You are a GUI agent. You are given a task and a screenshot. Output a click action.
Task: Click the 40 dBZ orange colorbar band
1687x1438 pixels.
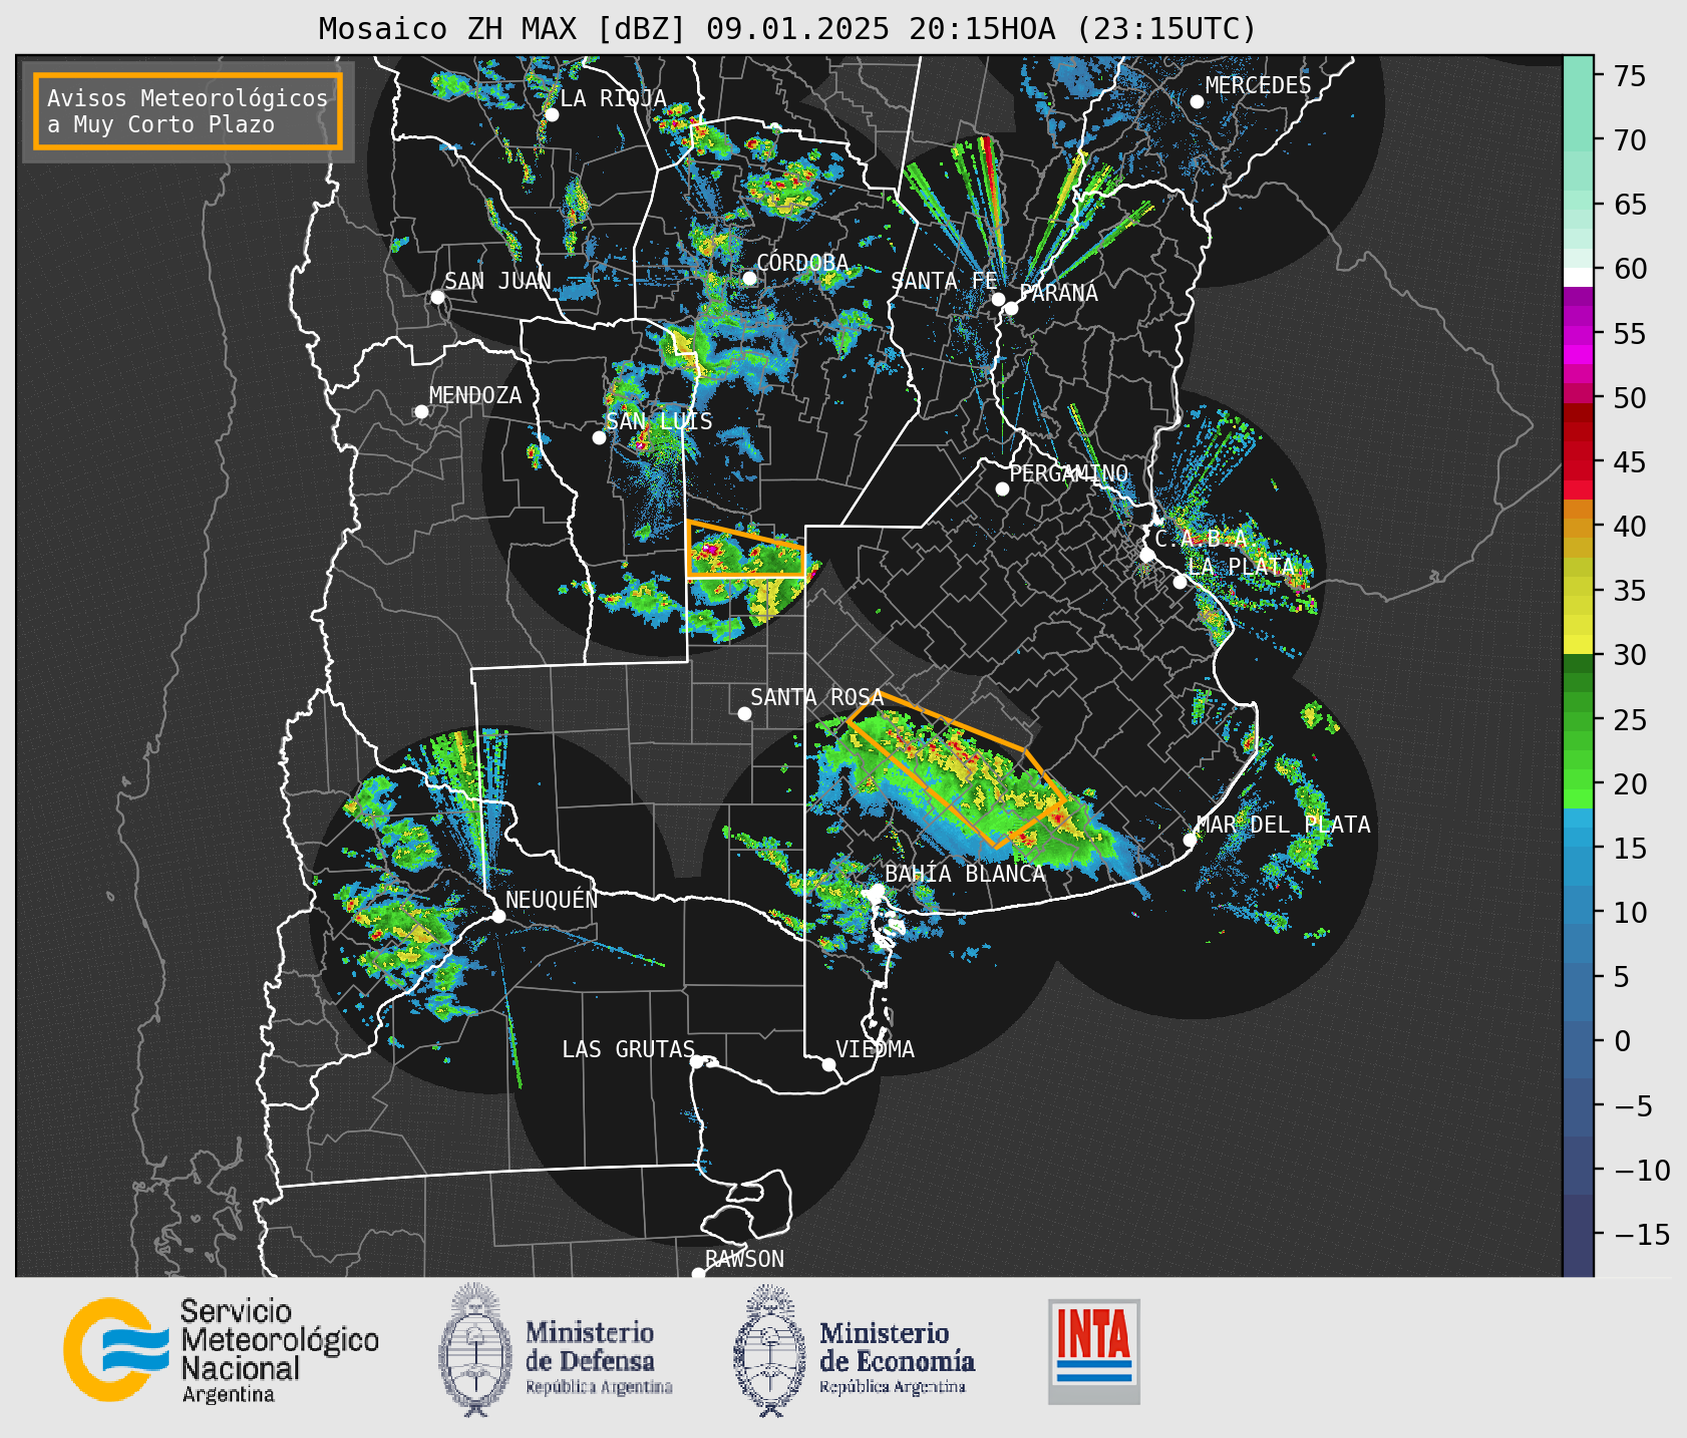point(1577,526)
